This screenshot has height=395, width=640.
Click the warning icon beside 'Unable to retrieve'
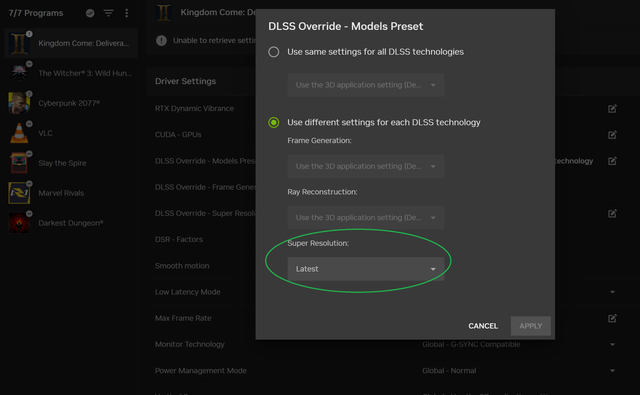tap(161, 40)
